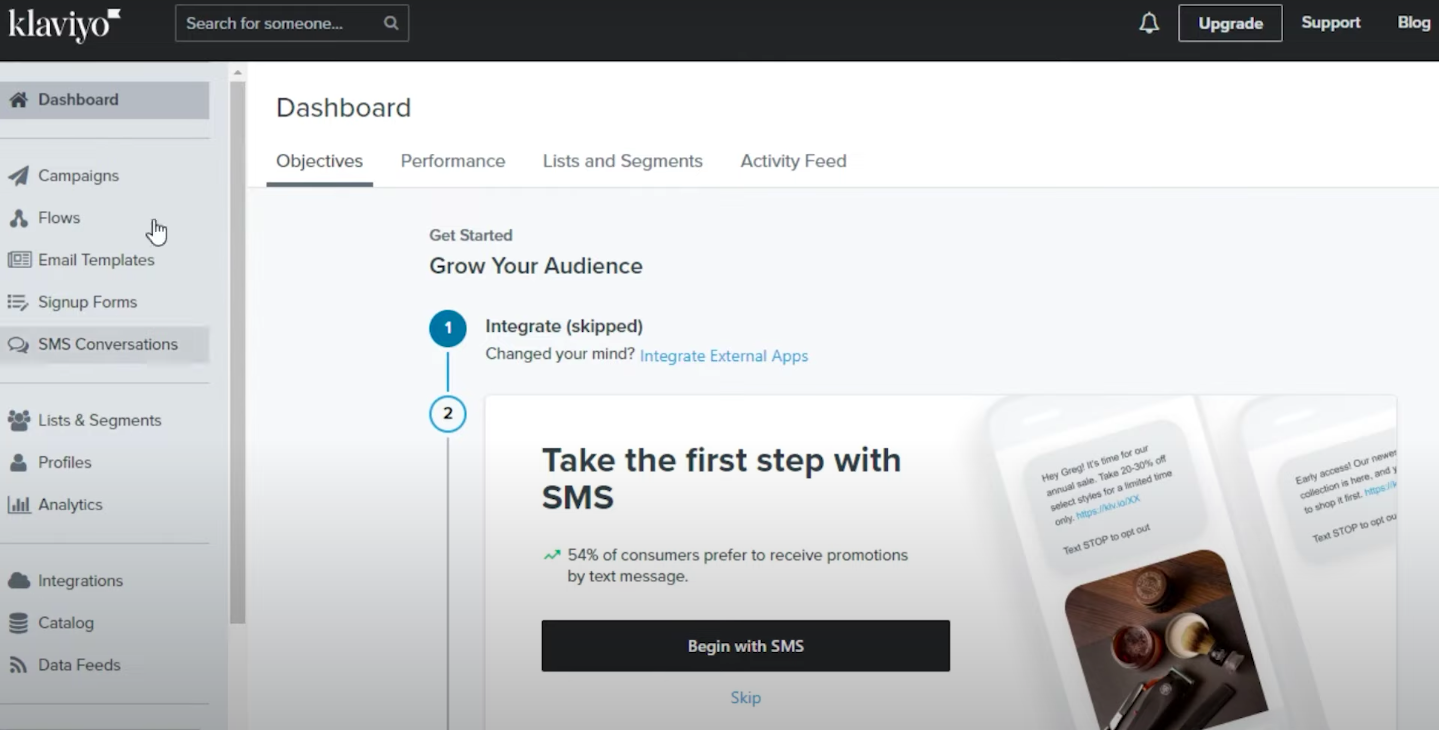1439x730 pixels.
Task: Click the sidebar vertical scrollbar
Action: pyautogui.click(x=237, y=350)
